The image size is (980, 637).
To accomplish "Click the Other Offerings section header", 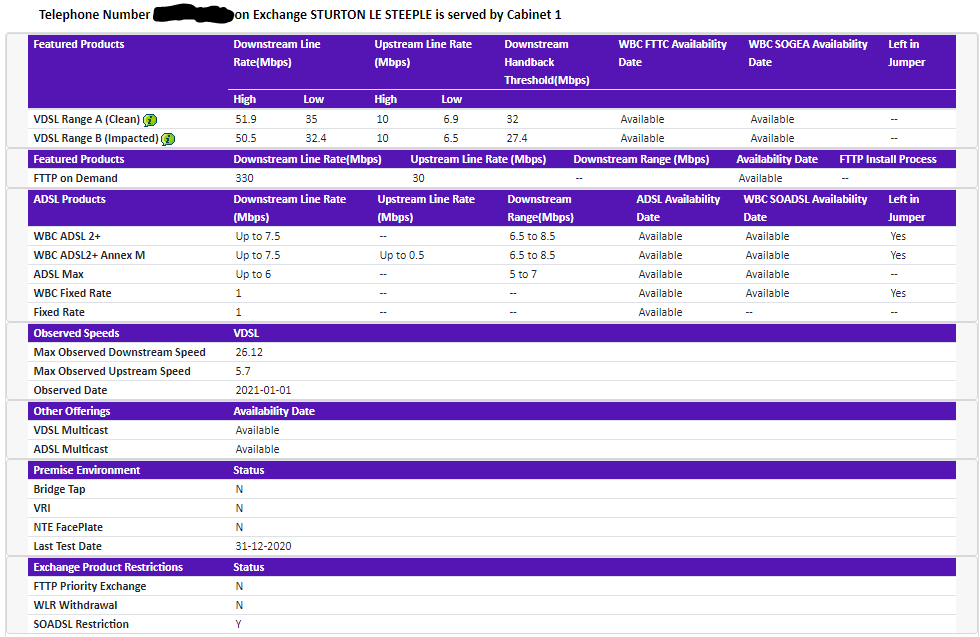I will [x=72, y=411].
